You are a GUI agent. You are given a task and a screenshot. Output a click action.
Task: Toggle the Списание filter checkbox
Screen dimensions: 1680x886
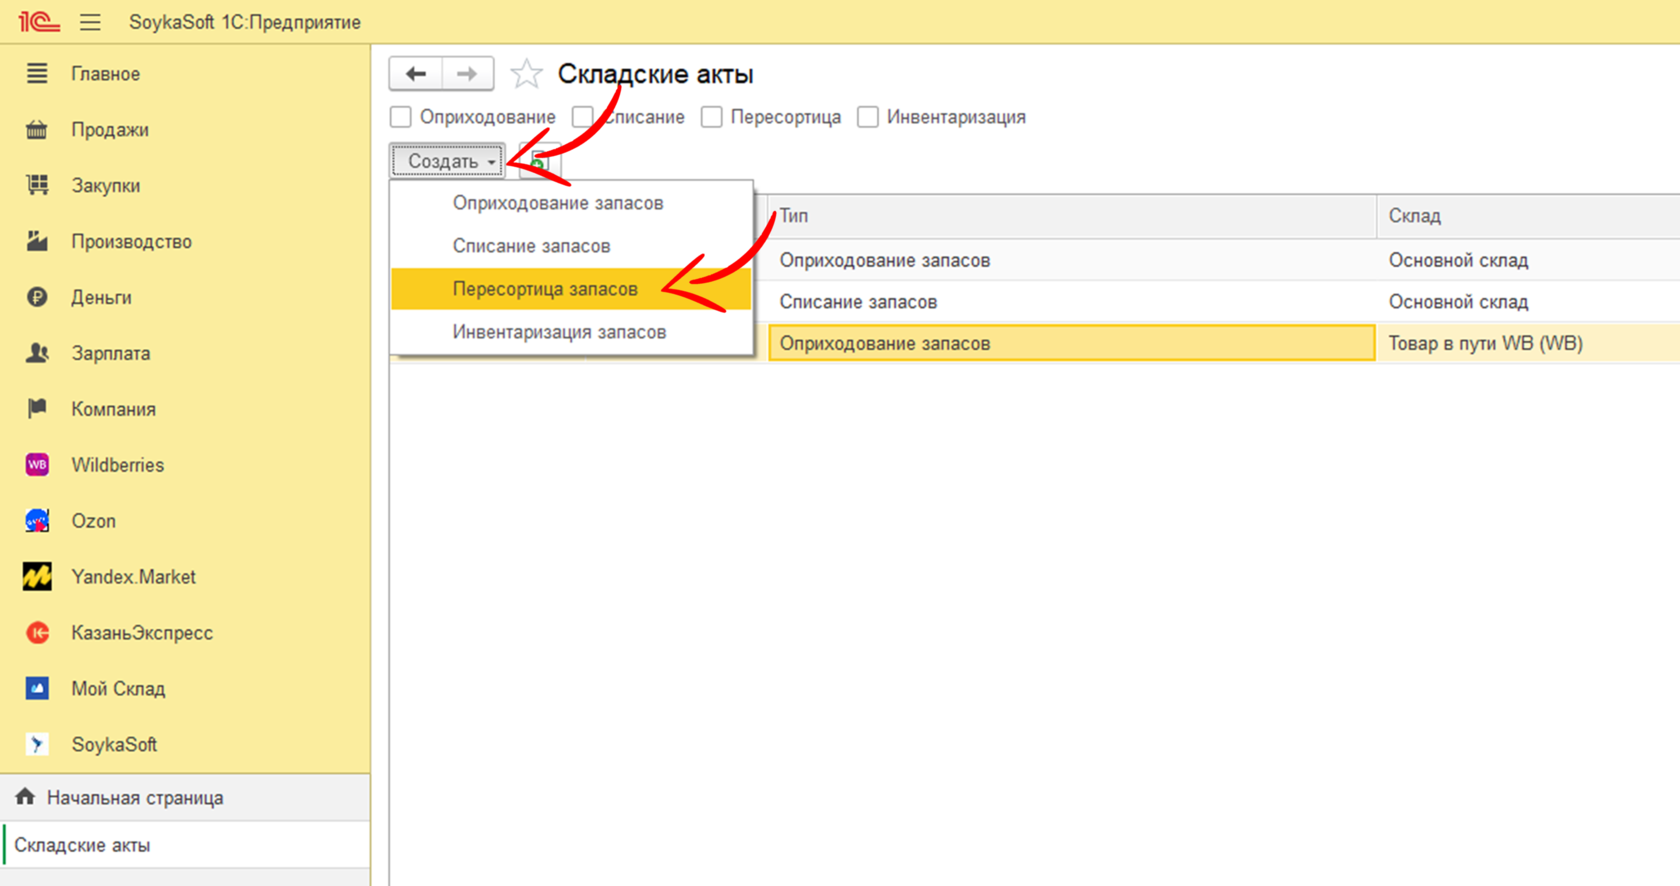point(582,117)
